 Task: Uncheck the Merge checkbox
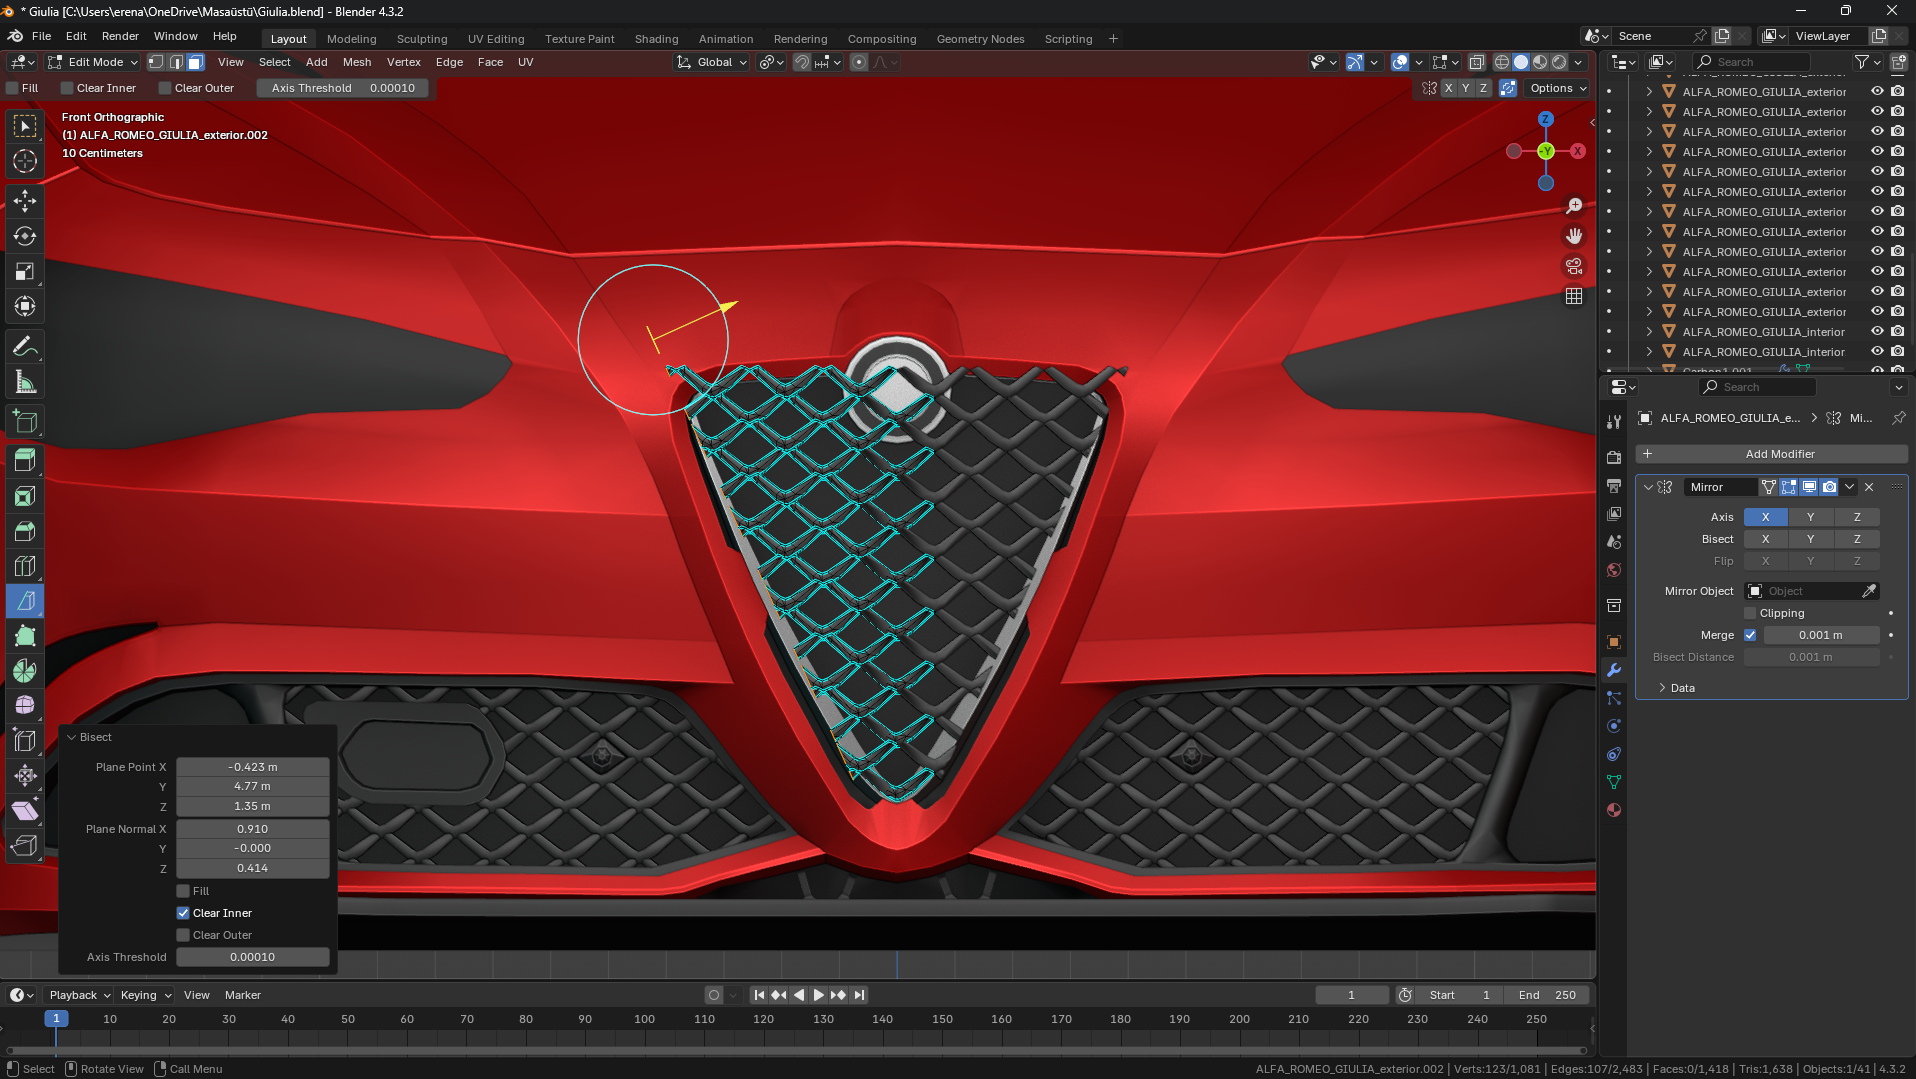(x=1750, y=635)
